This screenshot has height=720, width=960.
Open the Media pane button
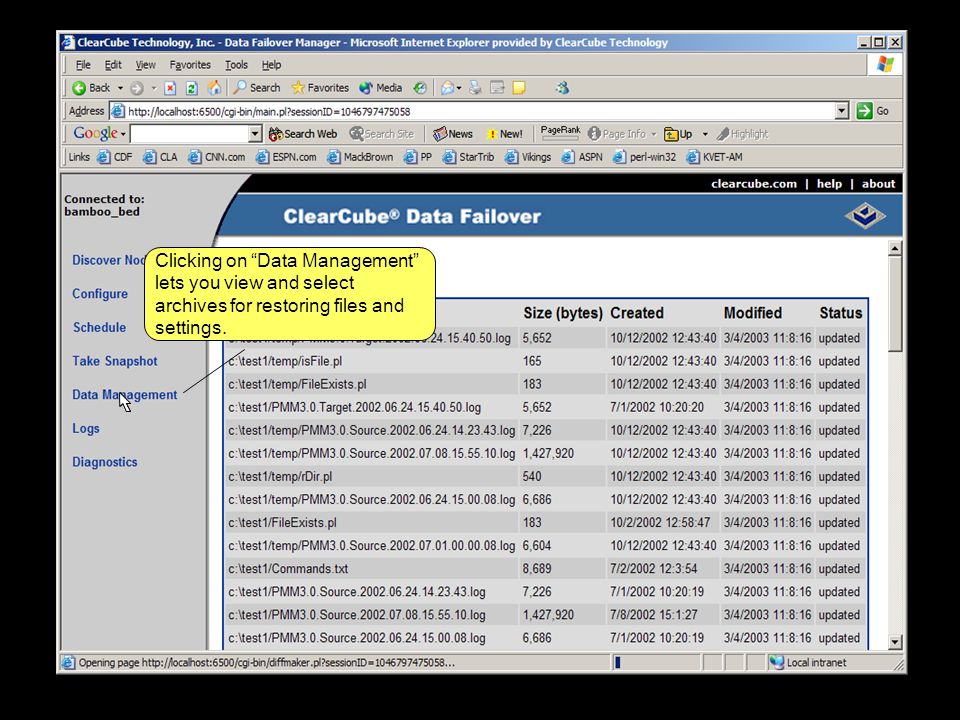(x=380, y=88)
